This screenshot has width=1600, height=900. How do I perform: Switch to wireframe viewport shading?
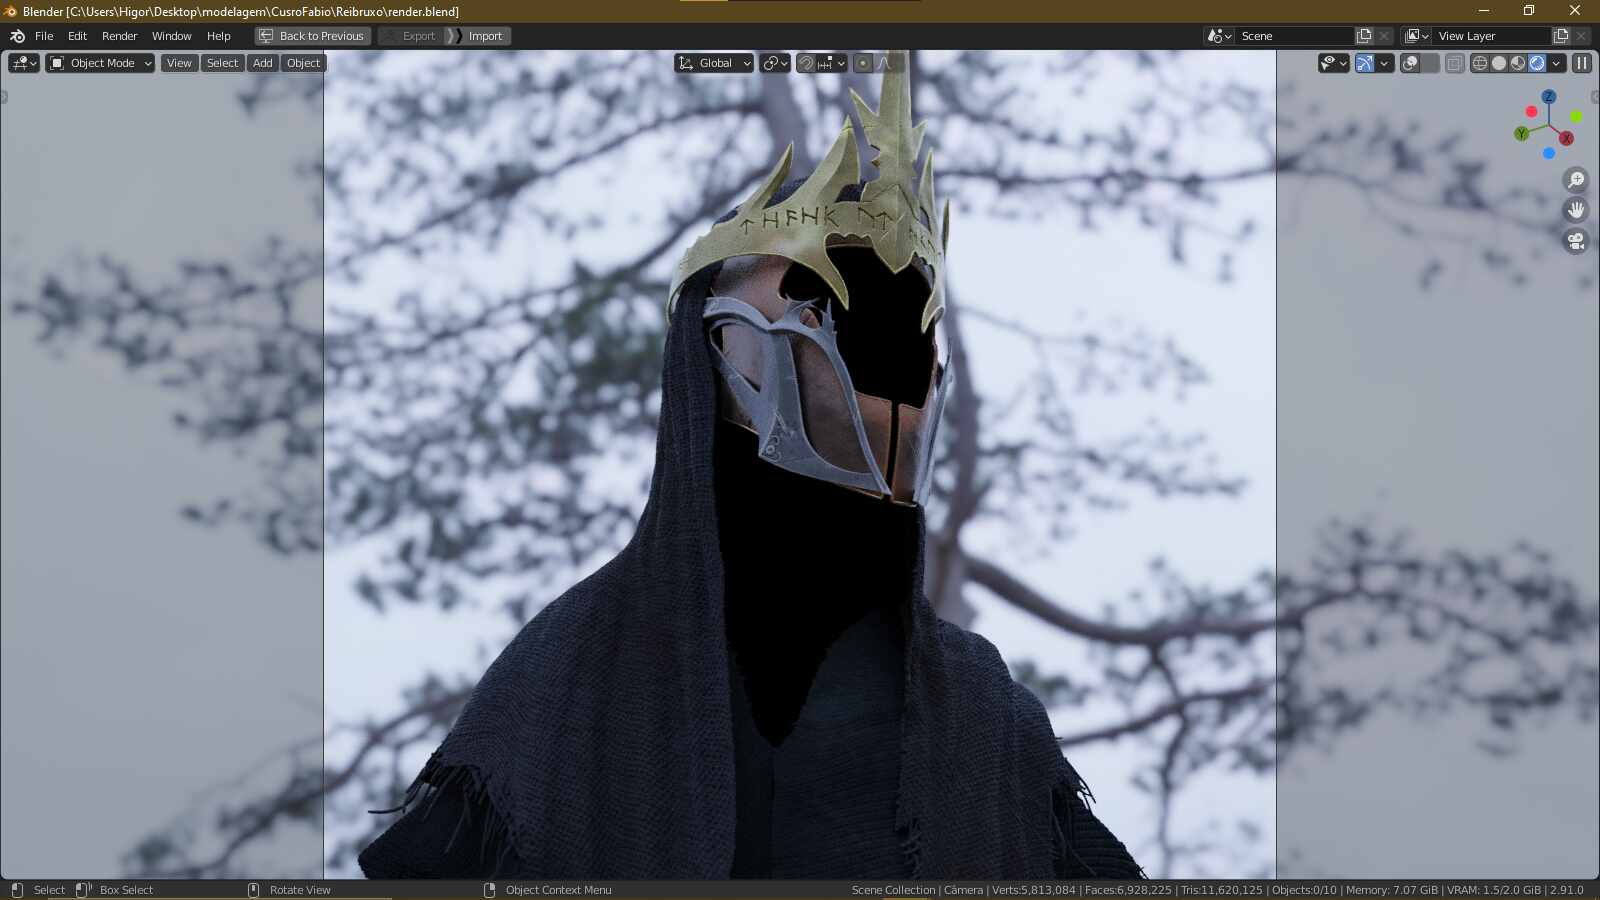[1480, 63]
